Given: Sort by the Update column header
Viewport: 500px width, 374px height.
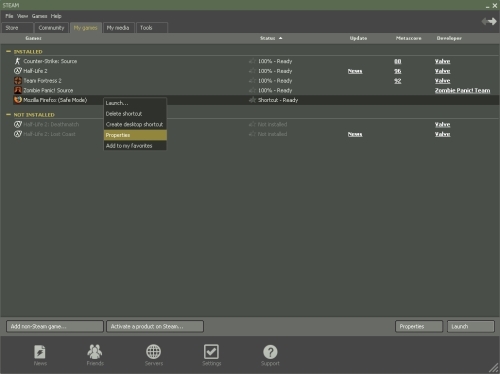Looking at the screenshot, I should tap(358, 38).
